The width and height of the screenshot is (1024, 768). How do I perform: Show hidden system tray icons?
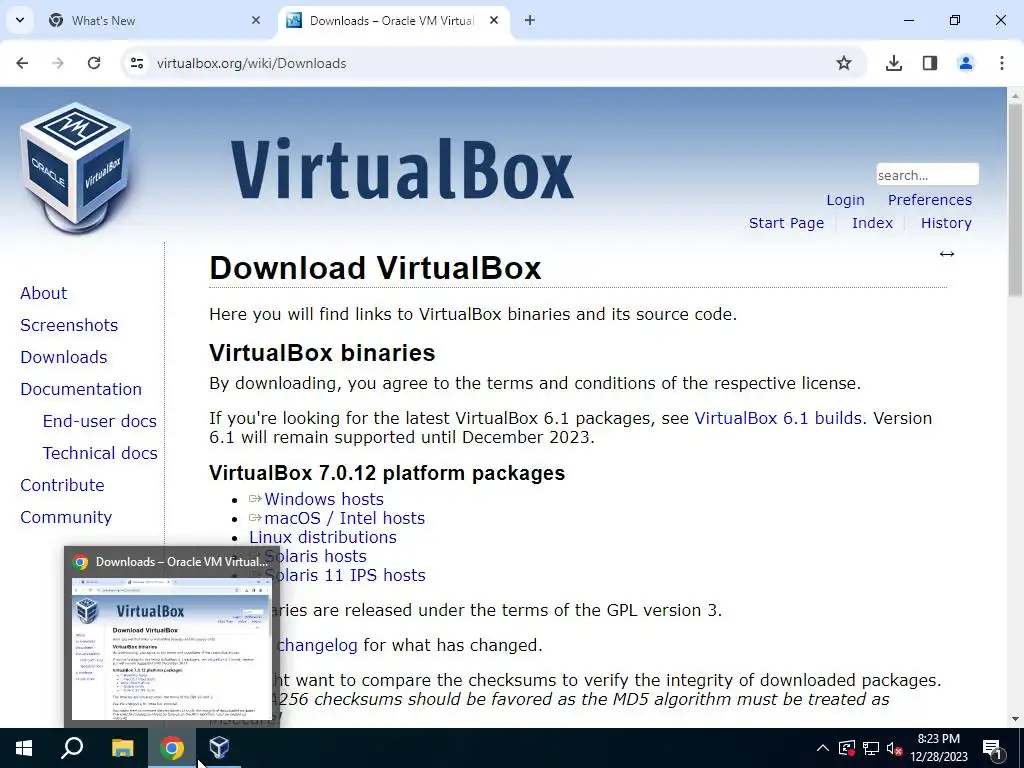[823, 748]
